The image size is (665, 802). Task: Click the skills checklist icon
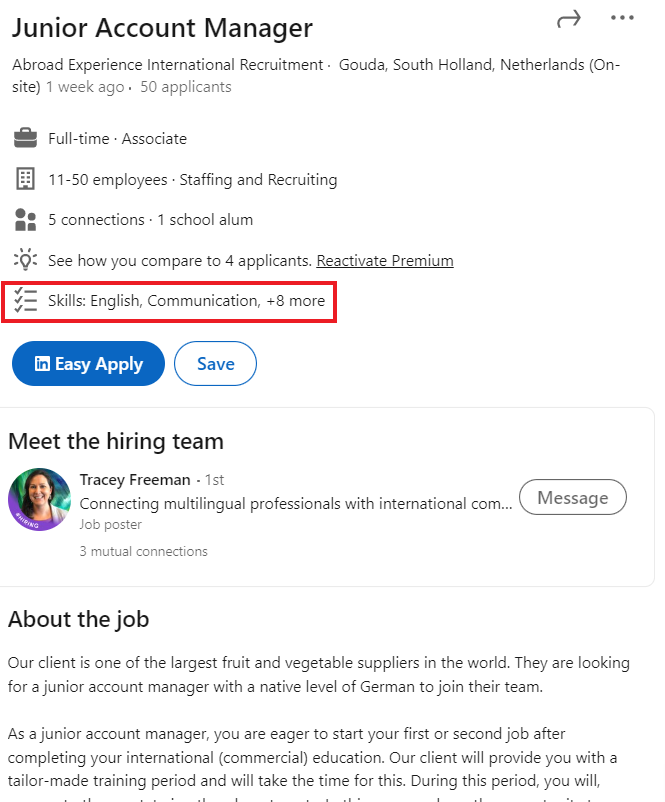click(x=25, y=300)
